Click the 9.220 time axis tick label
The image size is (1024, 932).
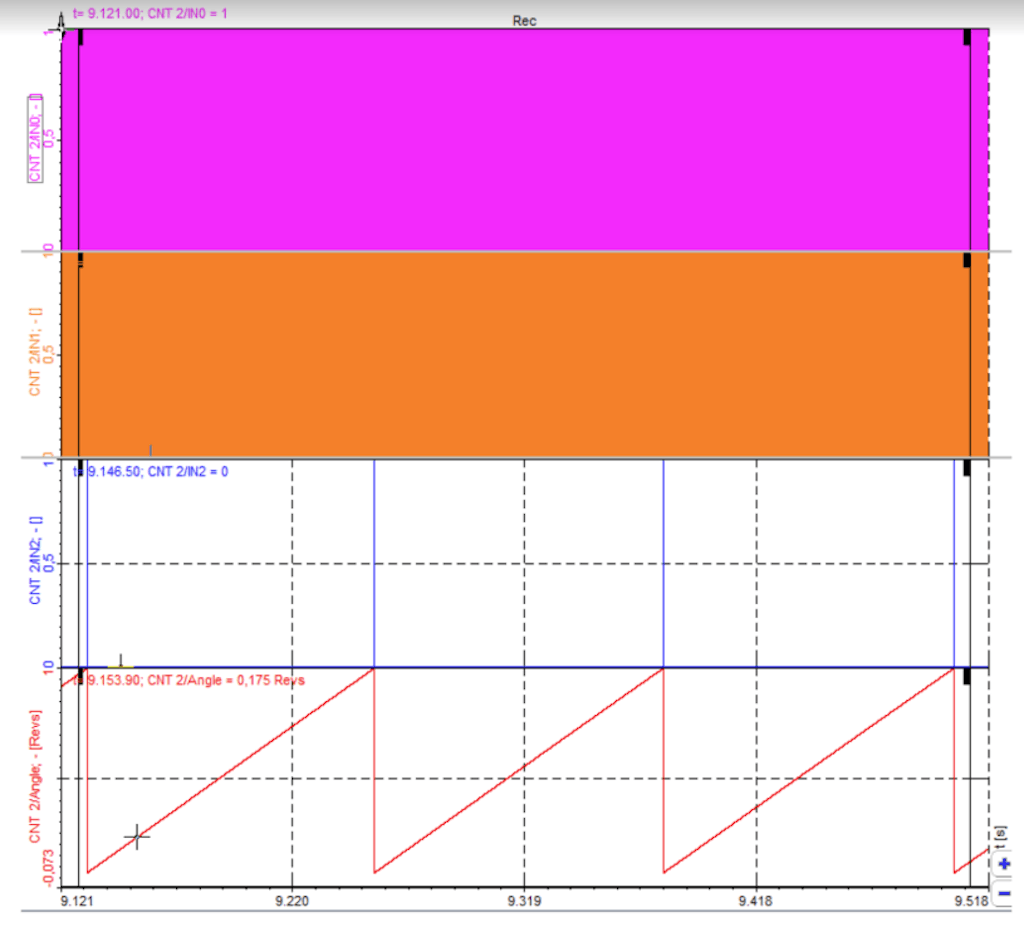pos(292,901)
